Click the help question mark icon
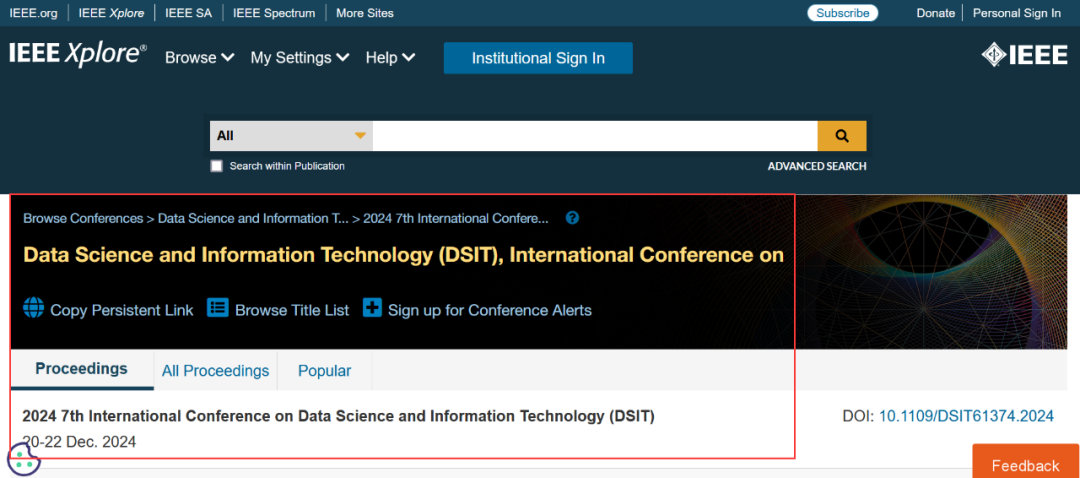 pyautogui.click(x=572, y=218)
